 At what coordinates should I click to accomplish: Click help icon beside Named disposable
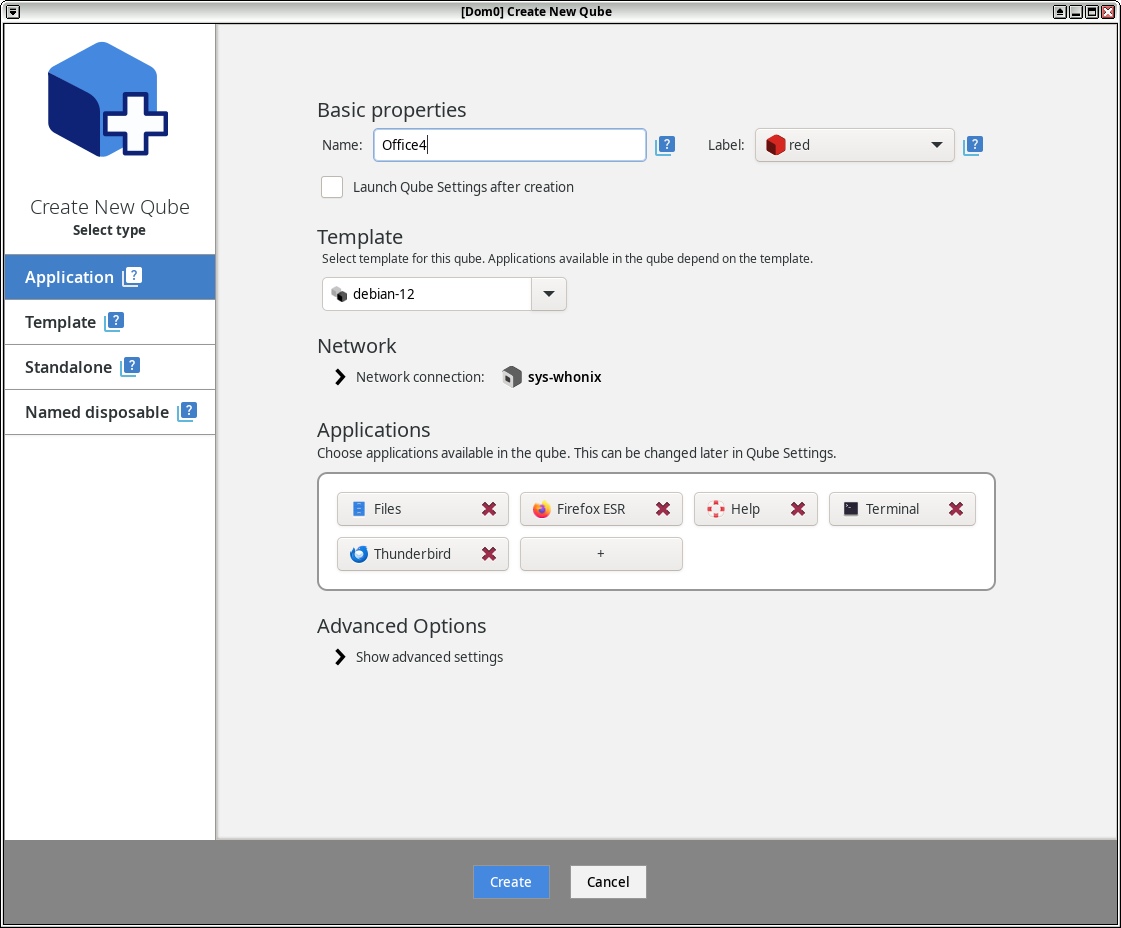[x=187, y=412]
